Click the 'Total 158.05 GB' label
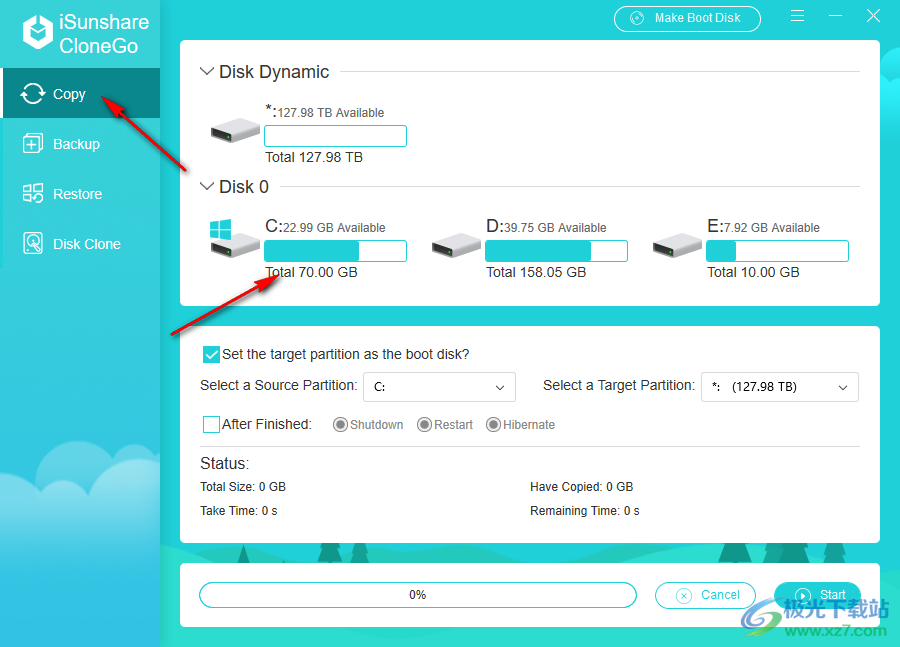Viewport: 900px width, 647px height. click(536, 272)
